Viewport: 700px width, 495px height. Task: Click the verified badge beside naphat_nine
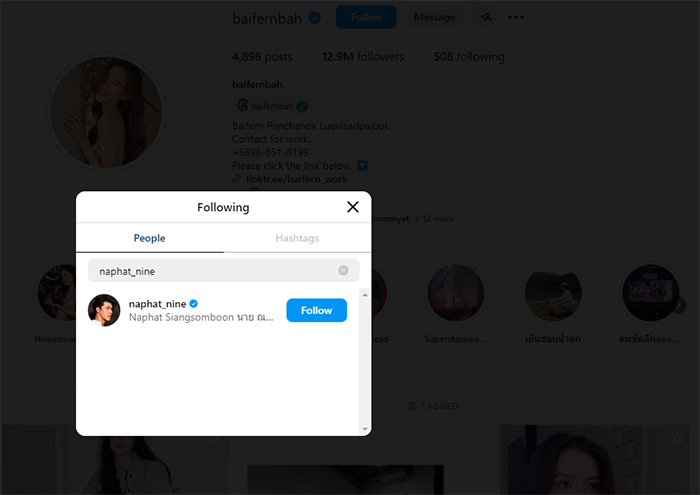194,303
